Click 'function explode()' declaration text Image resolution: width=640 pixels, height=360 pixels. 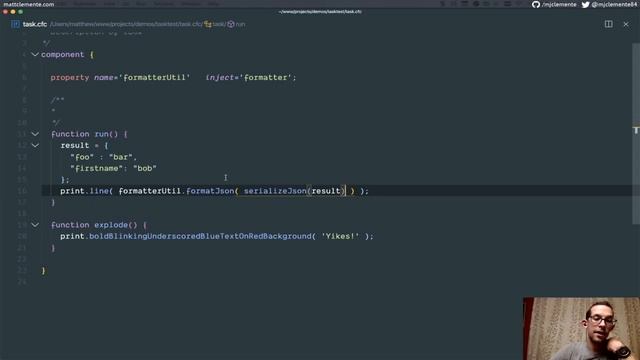(94, 225)
